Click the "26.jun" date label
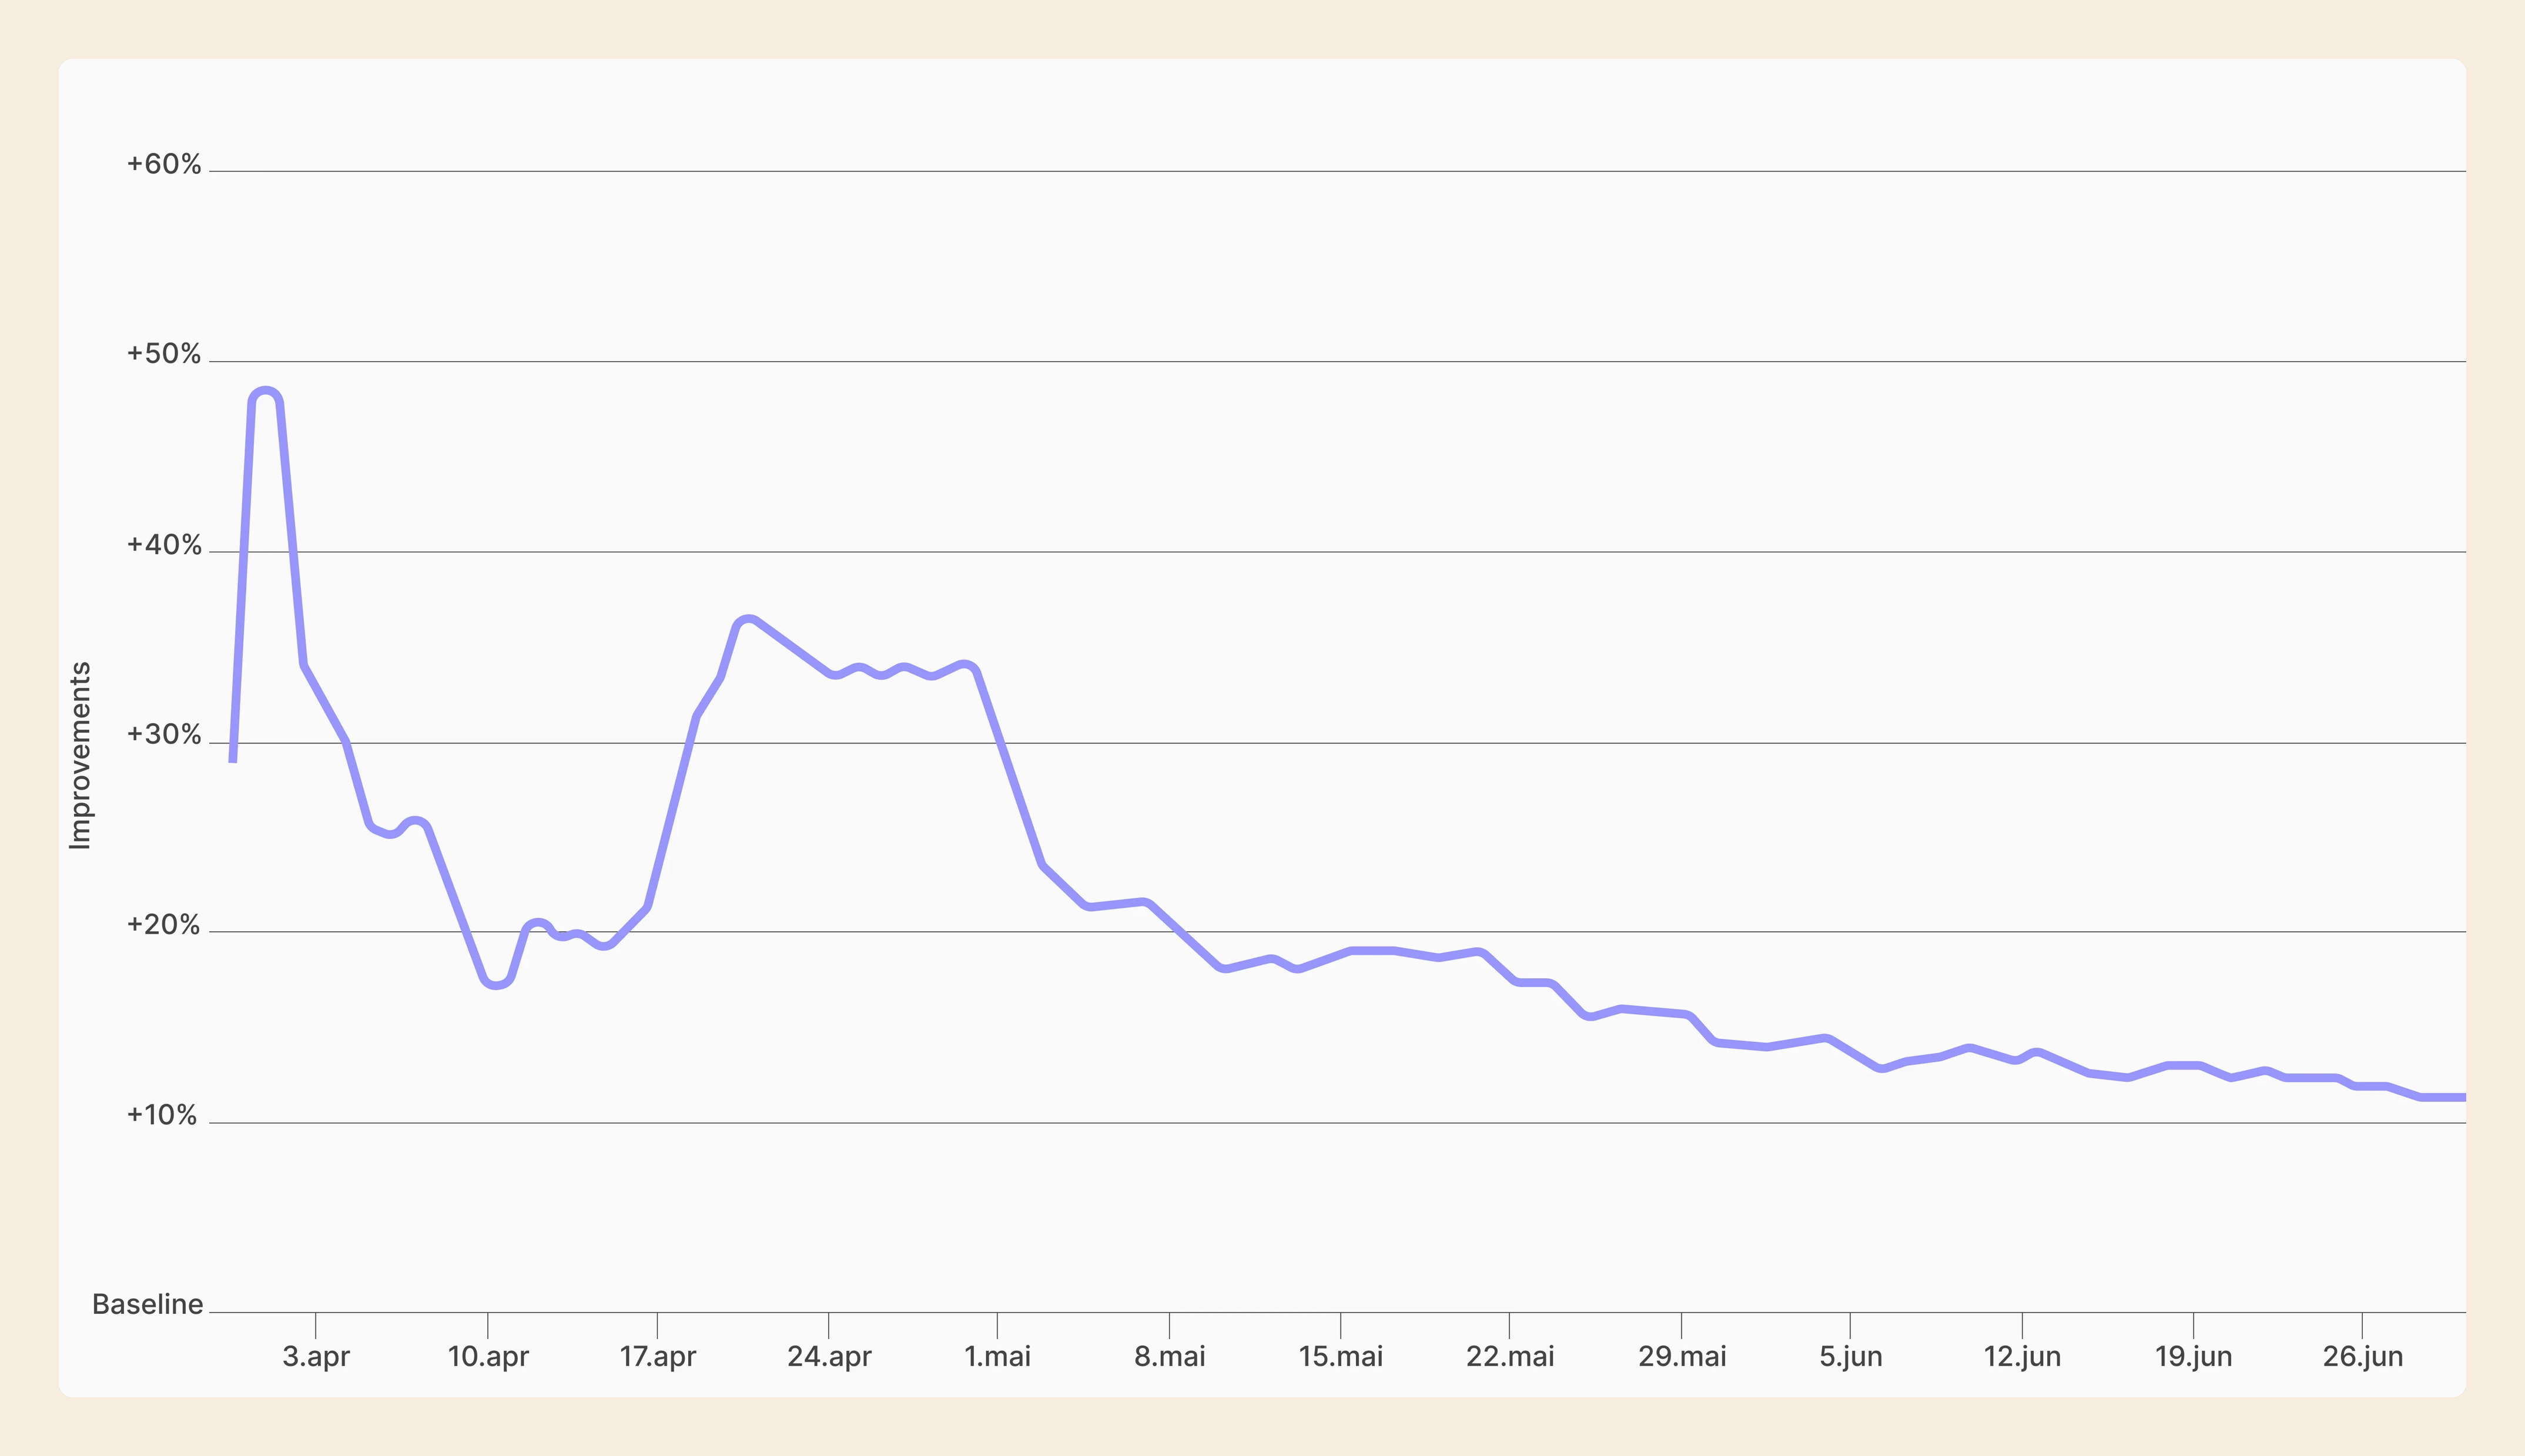Viewport: 2525px width, 1456px height. pyautogui.click(x=2363, y=1357)
